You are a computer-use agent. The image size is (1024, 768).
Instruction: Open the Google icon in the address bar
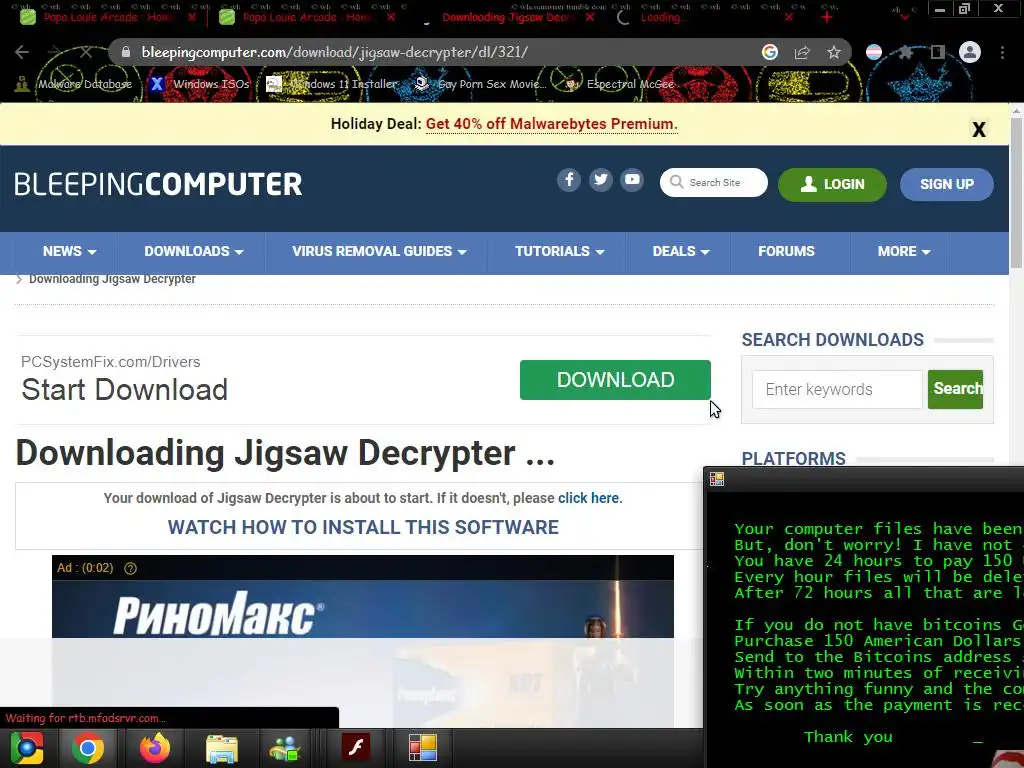pos(770,52)
